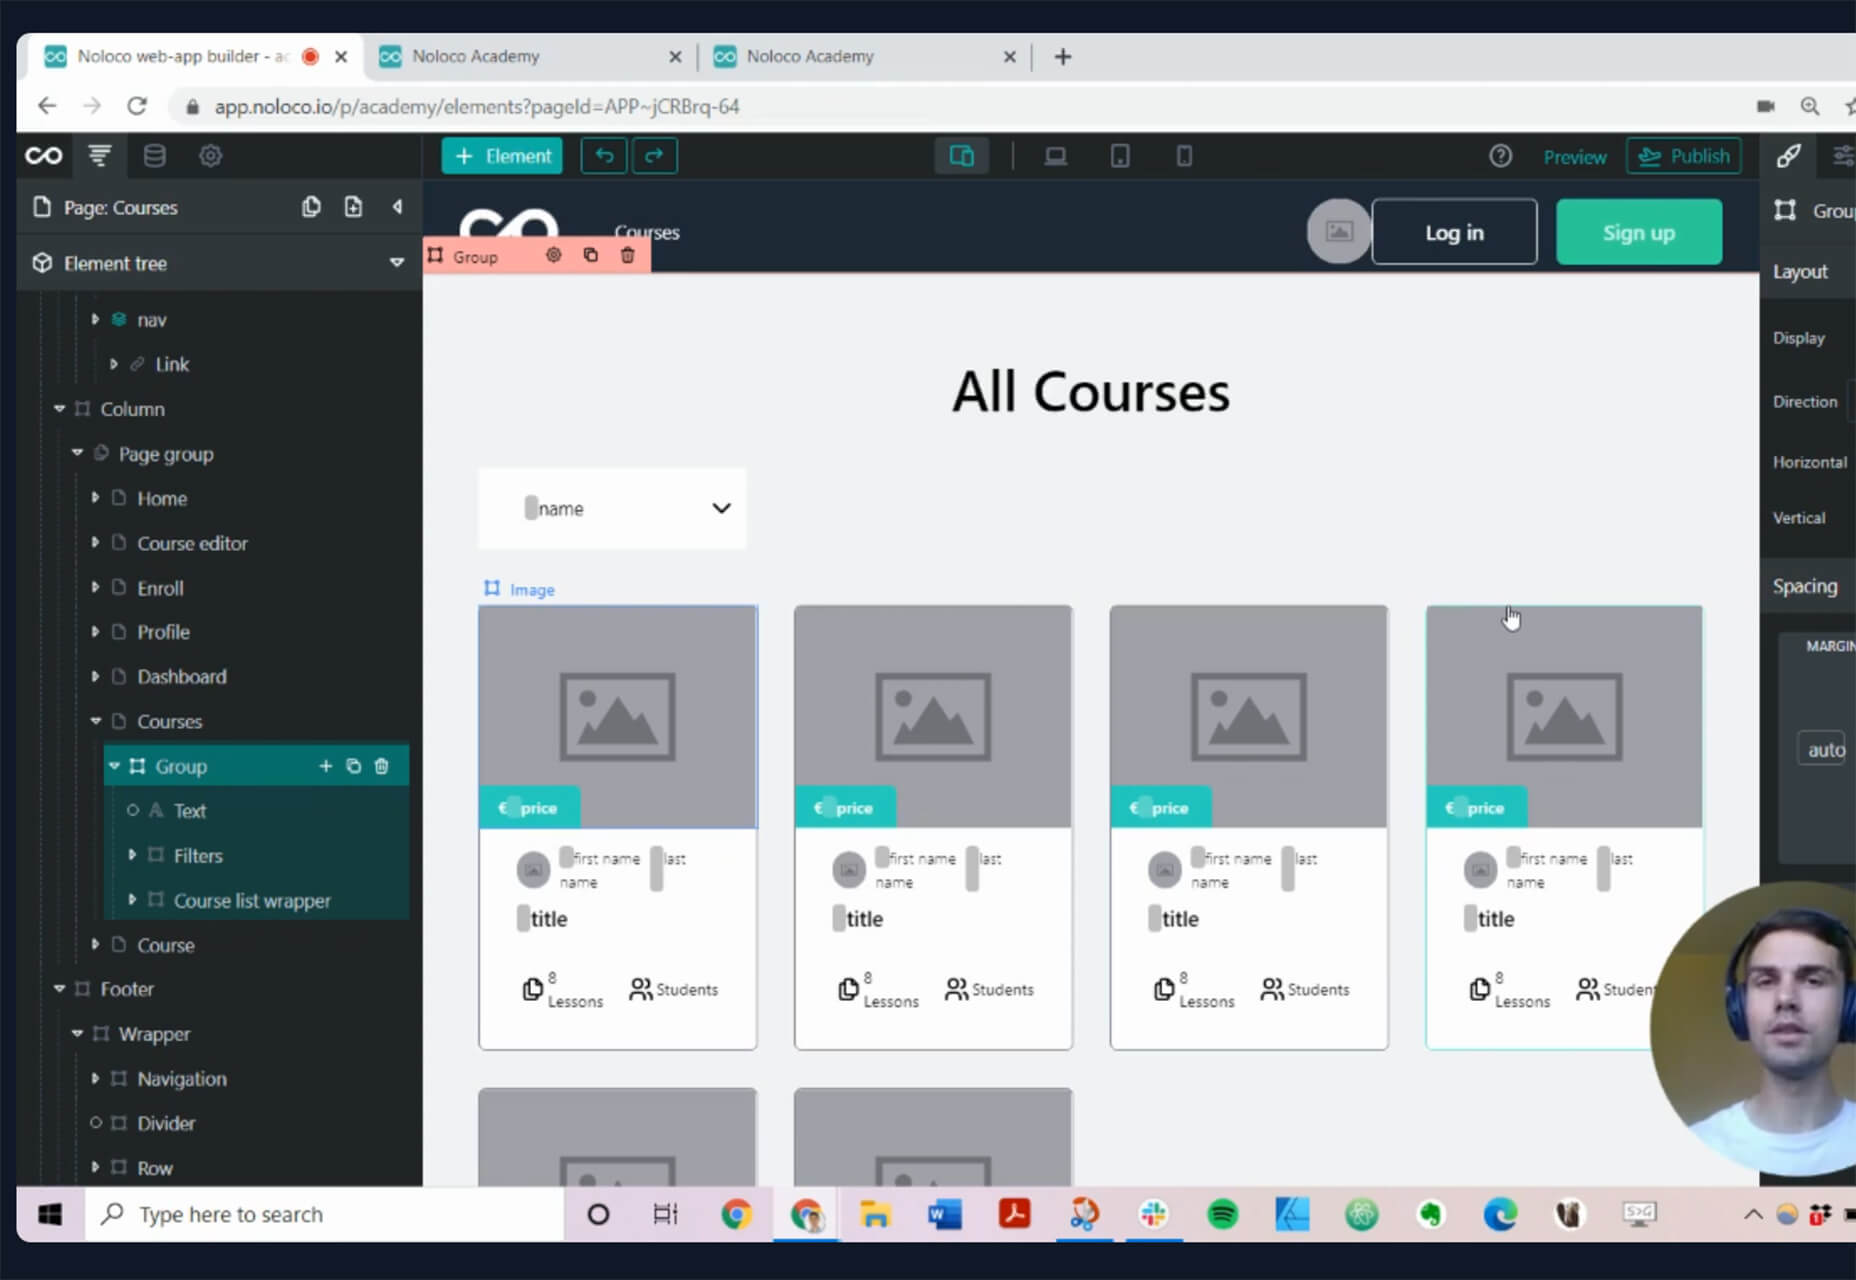
Task: Click the green Element add button
Action: coord(502,156)
